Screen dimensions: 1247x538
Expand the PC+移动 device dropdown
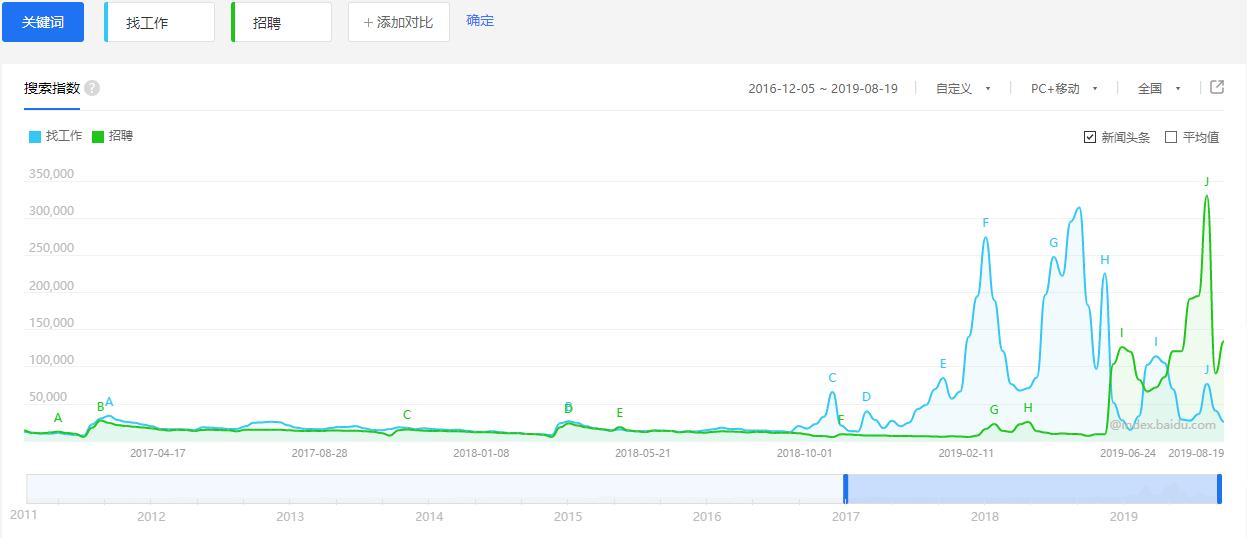click(x=1064, y=88)
